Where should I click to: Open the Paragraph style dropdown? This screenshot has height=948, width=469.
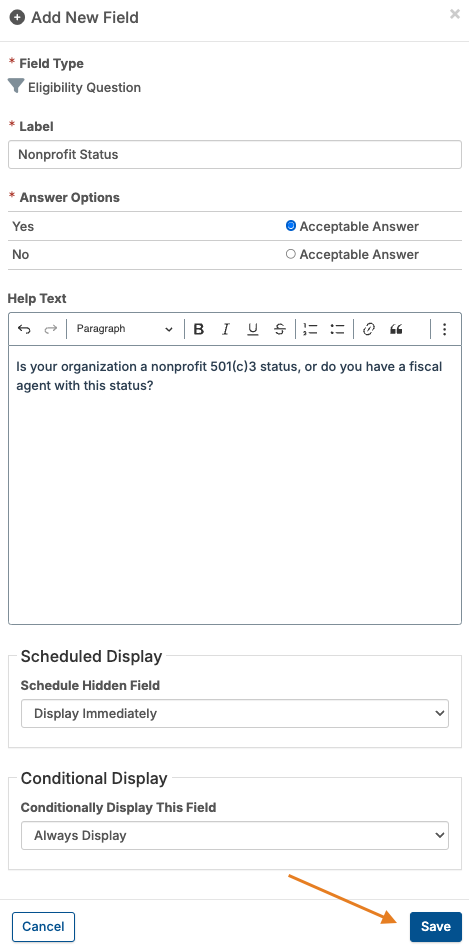124,329
